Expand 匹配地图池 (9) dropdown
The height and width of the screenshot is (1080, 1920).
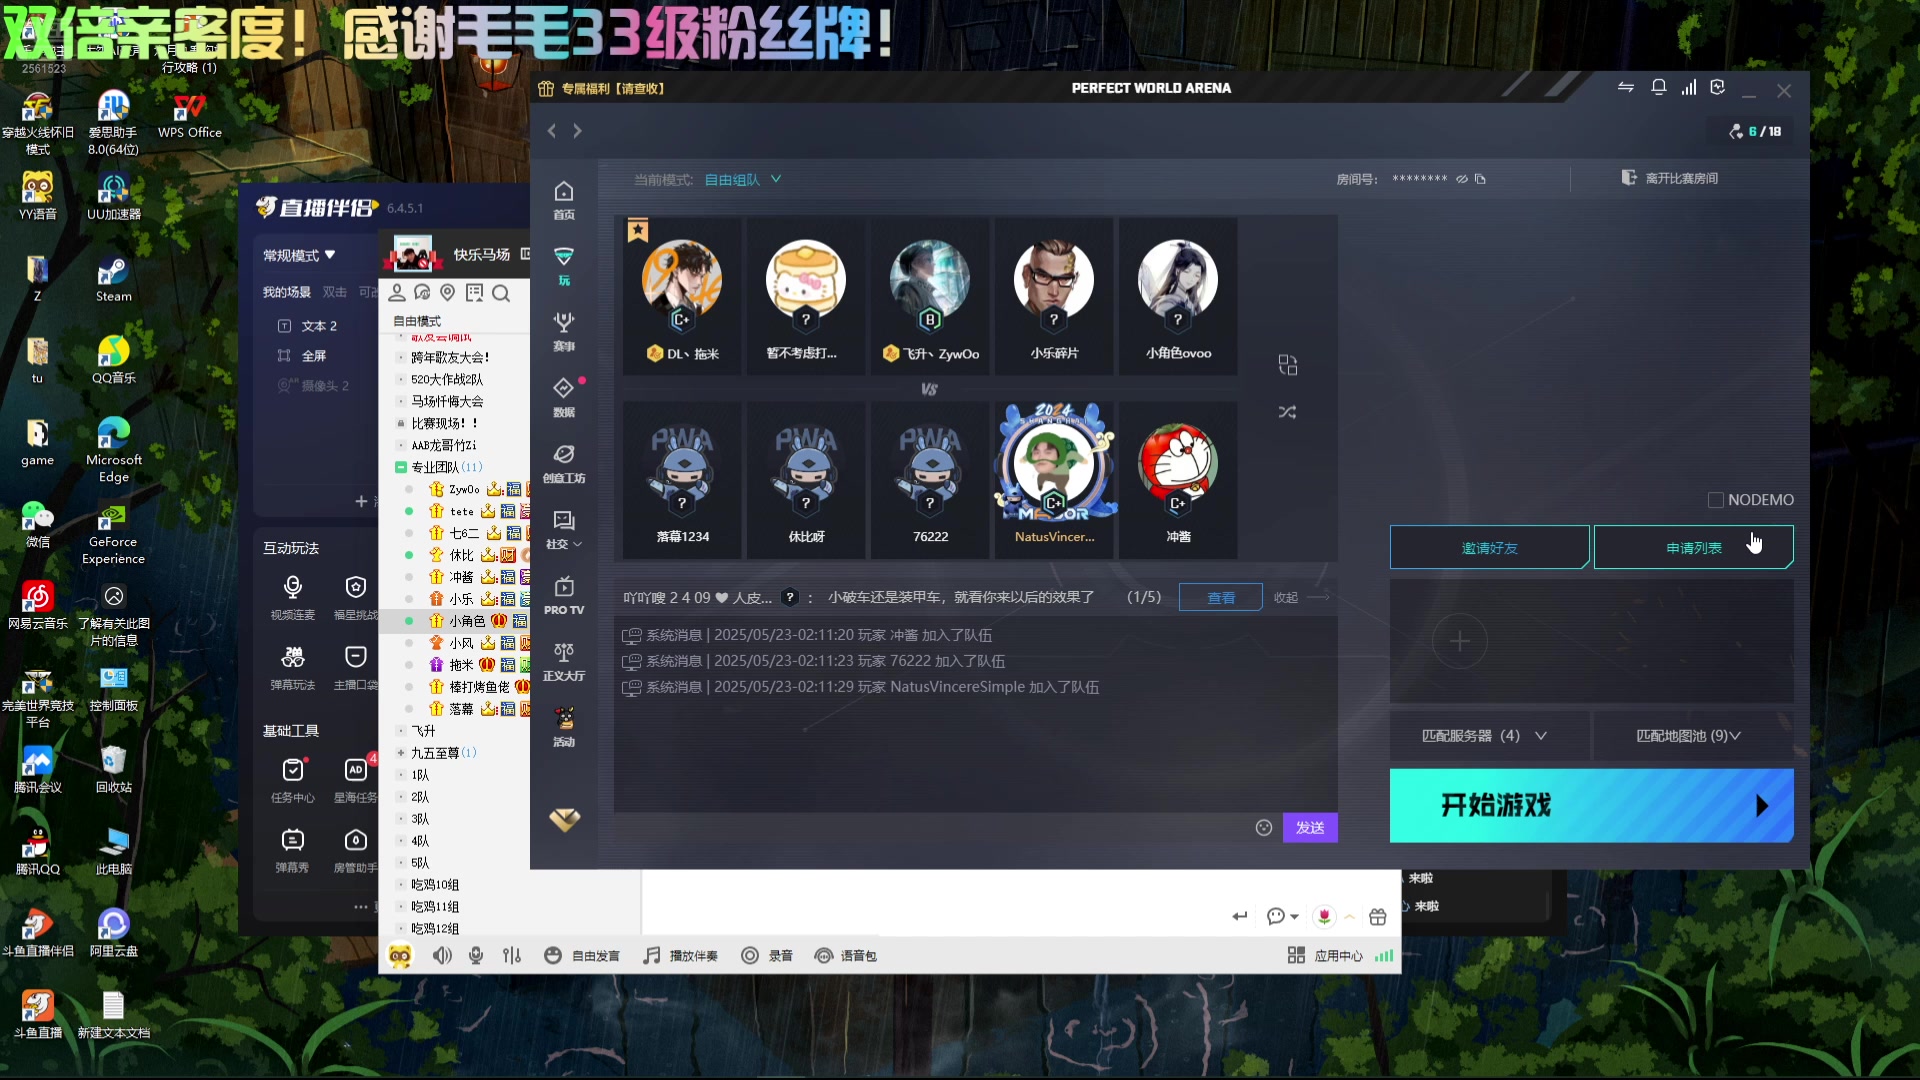[1691, 736]
